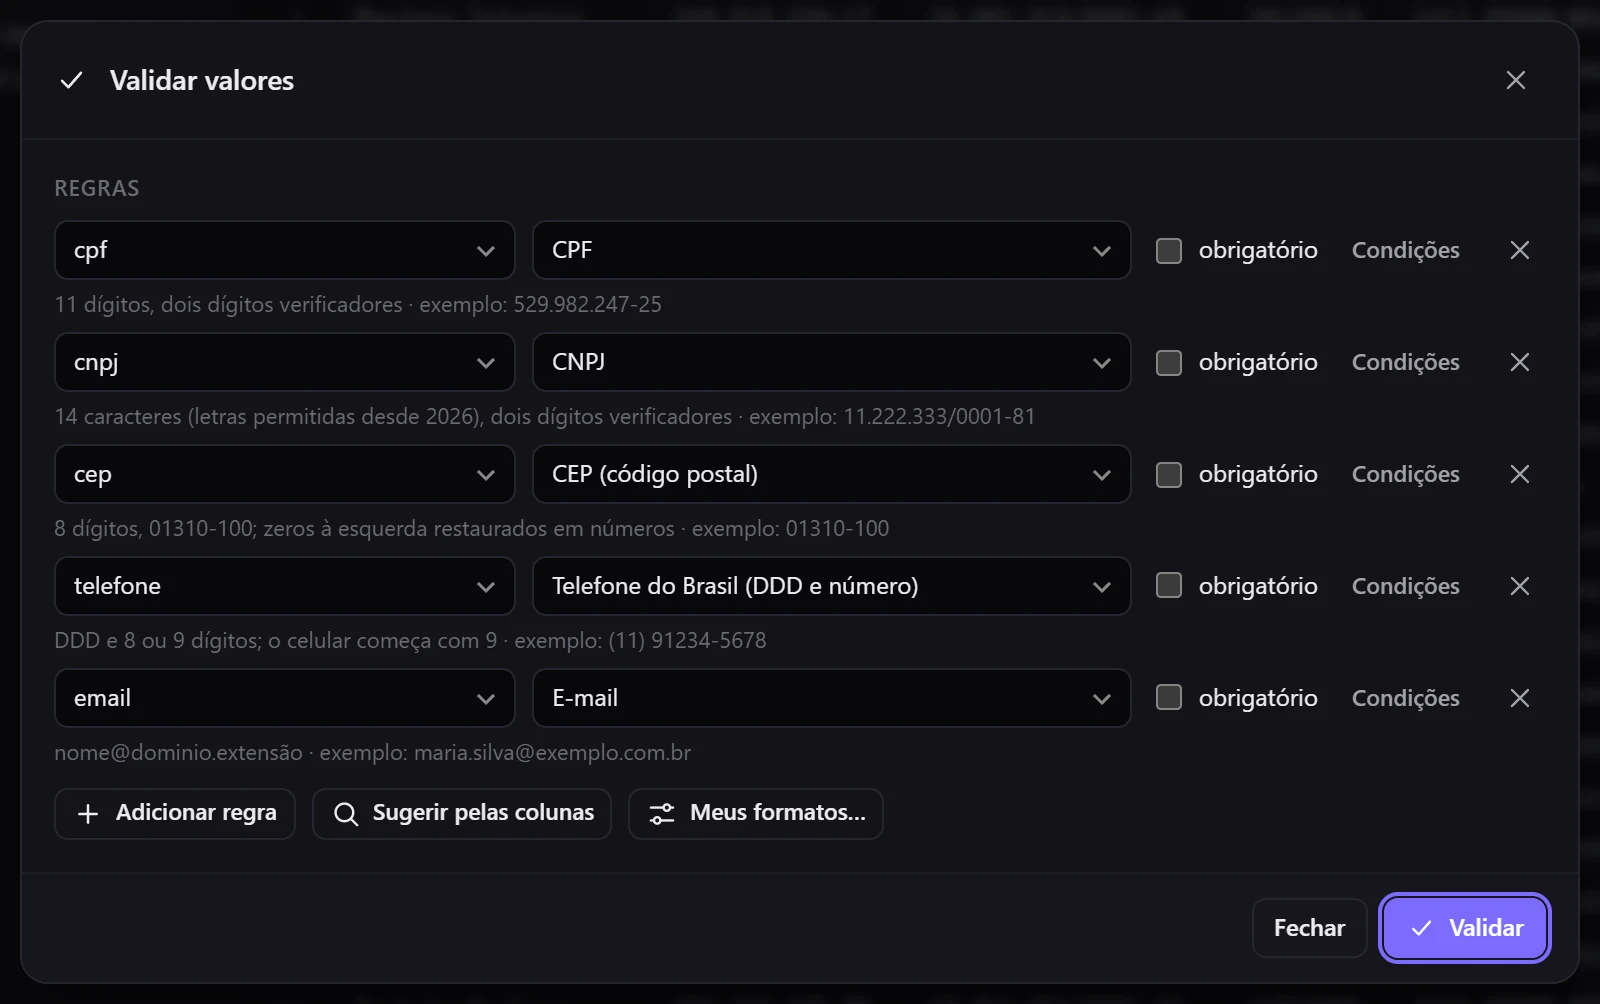This screenshot has height=1004, width=1600.
Task: Remove the email rule using its X icon
Action: (1519, 698)
